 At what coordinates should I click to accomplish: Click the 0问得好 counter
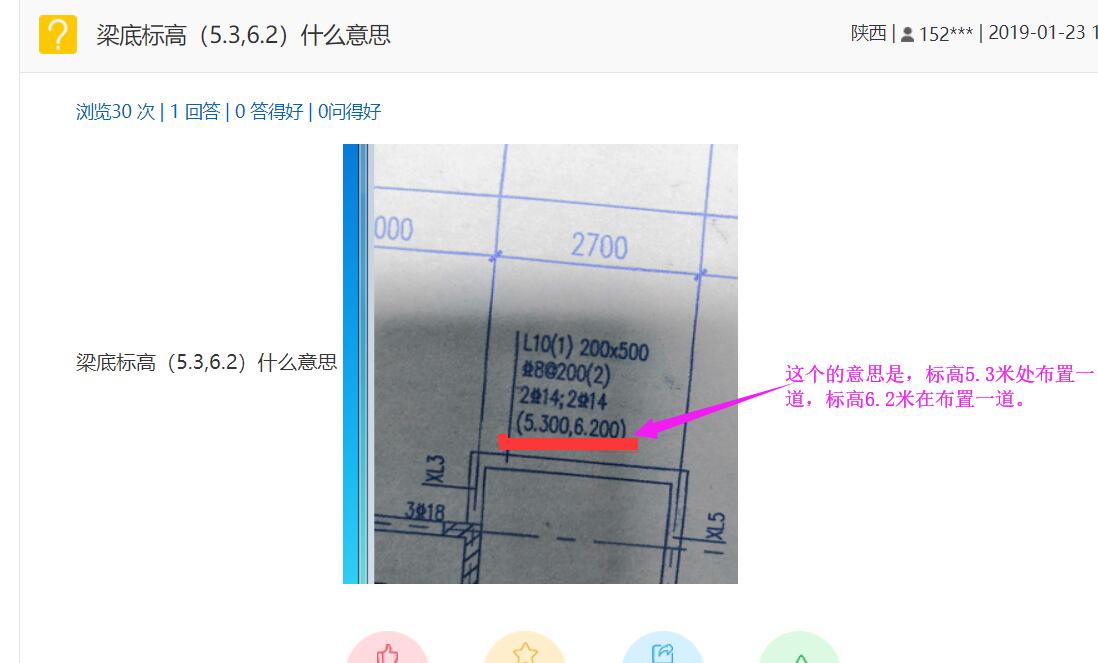pyautogui.click(x=349, y=111)
